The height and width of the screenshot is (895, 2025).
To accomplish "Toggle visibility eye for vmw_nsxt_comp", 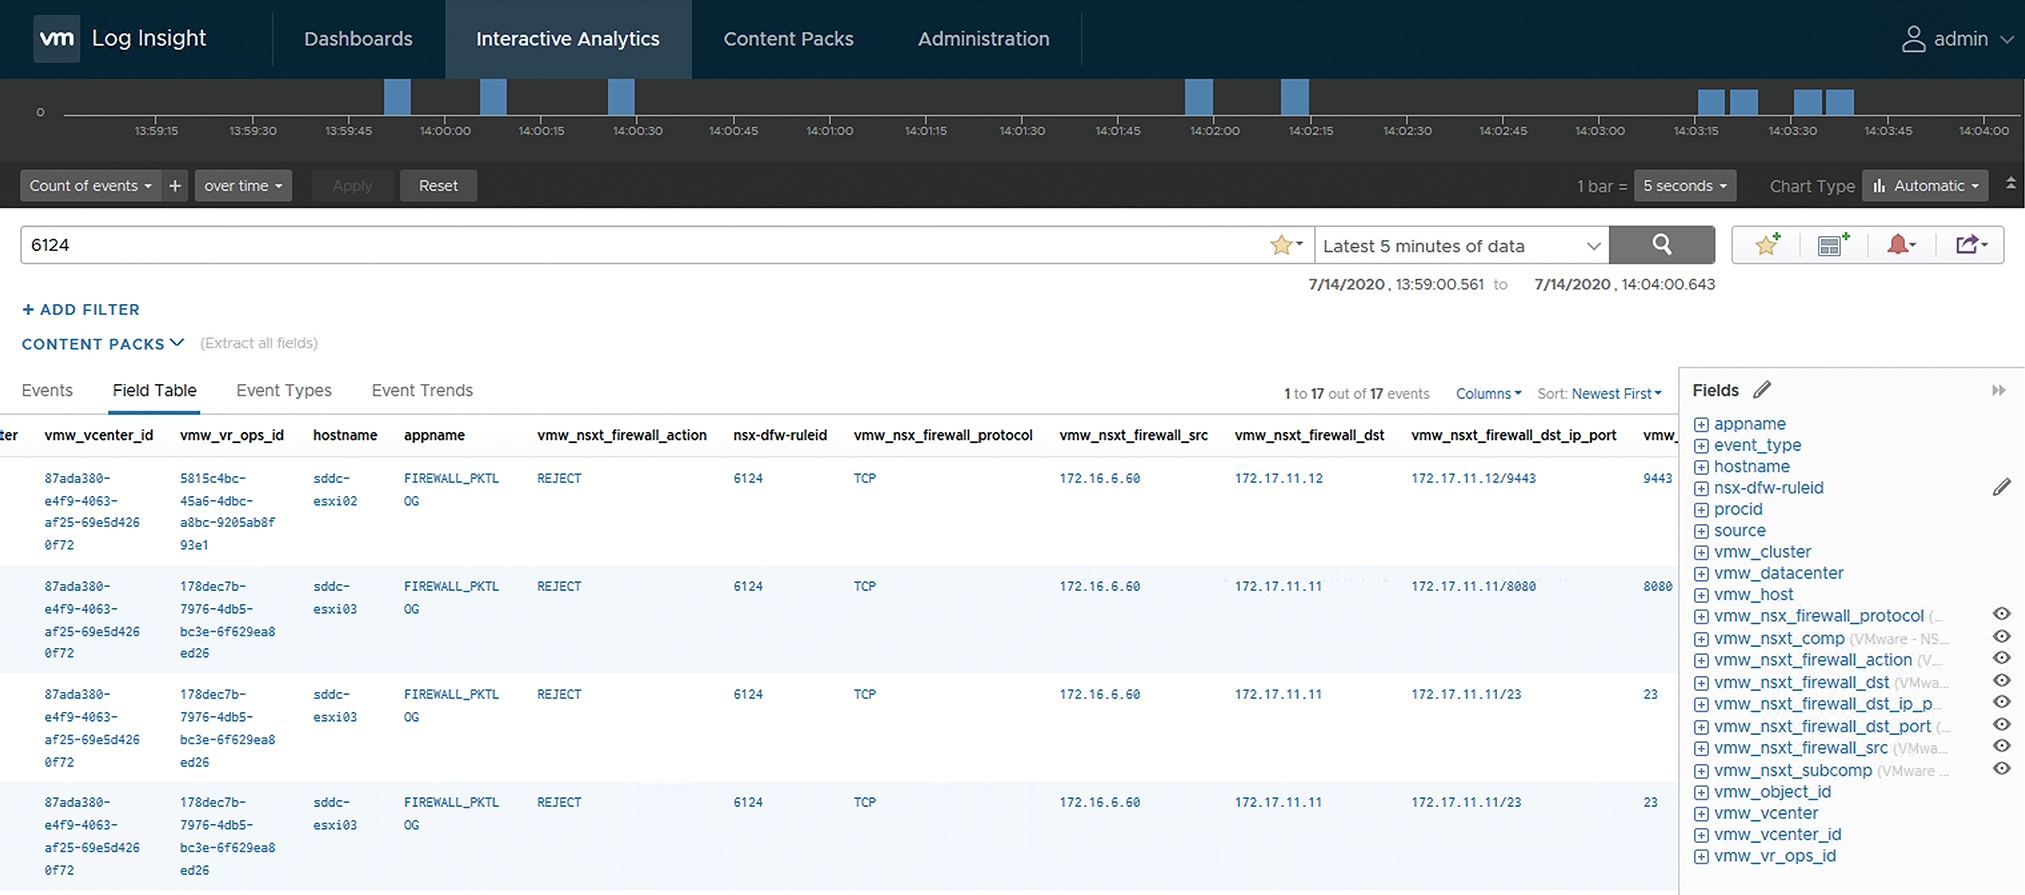I will (2001, 636).
